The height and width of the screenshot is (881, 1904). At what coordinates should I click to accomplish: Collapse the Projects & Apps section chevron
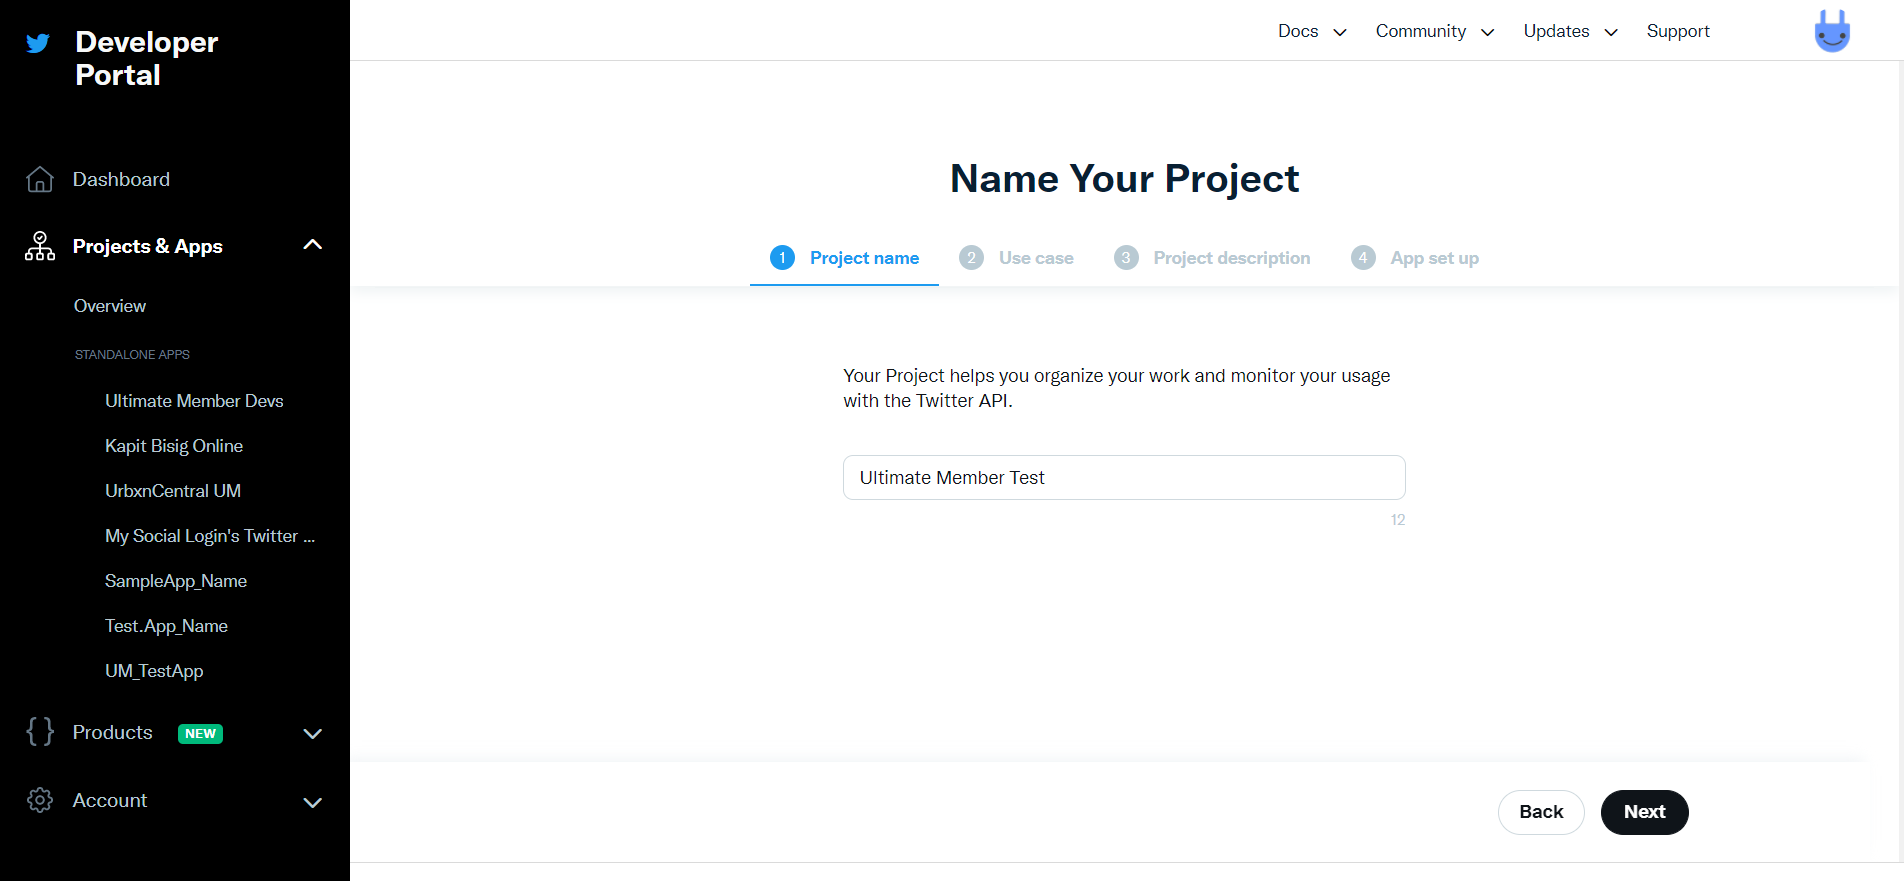313,245
